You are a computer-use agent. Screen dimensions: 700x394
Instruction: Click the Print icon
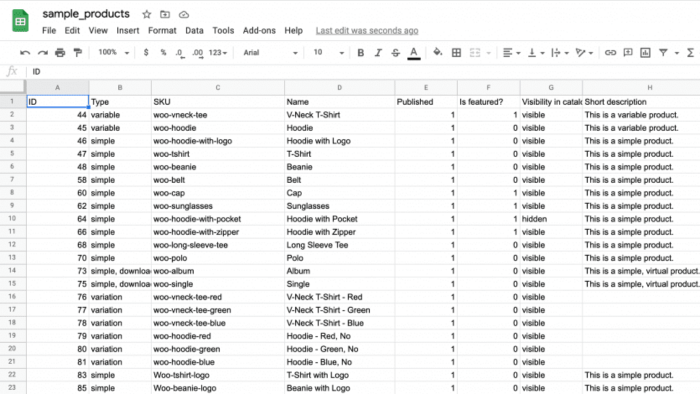(x=60, y=53)
